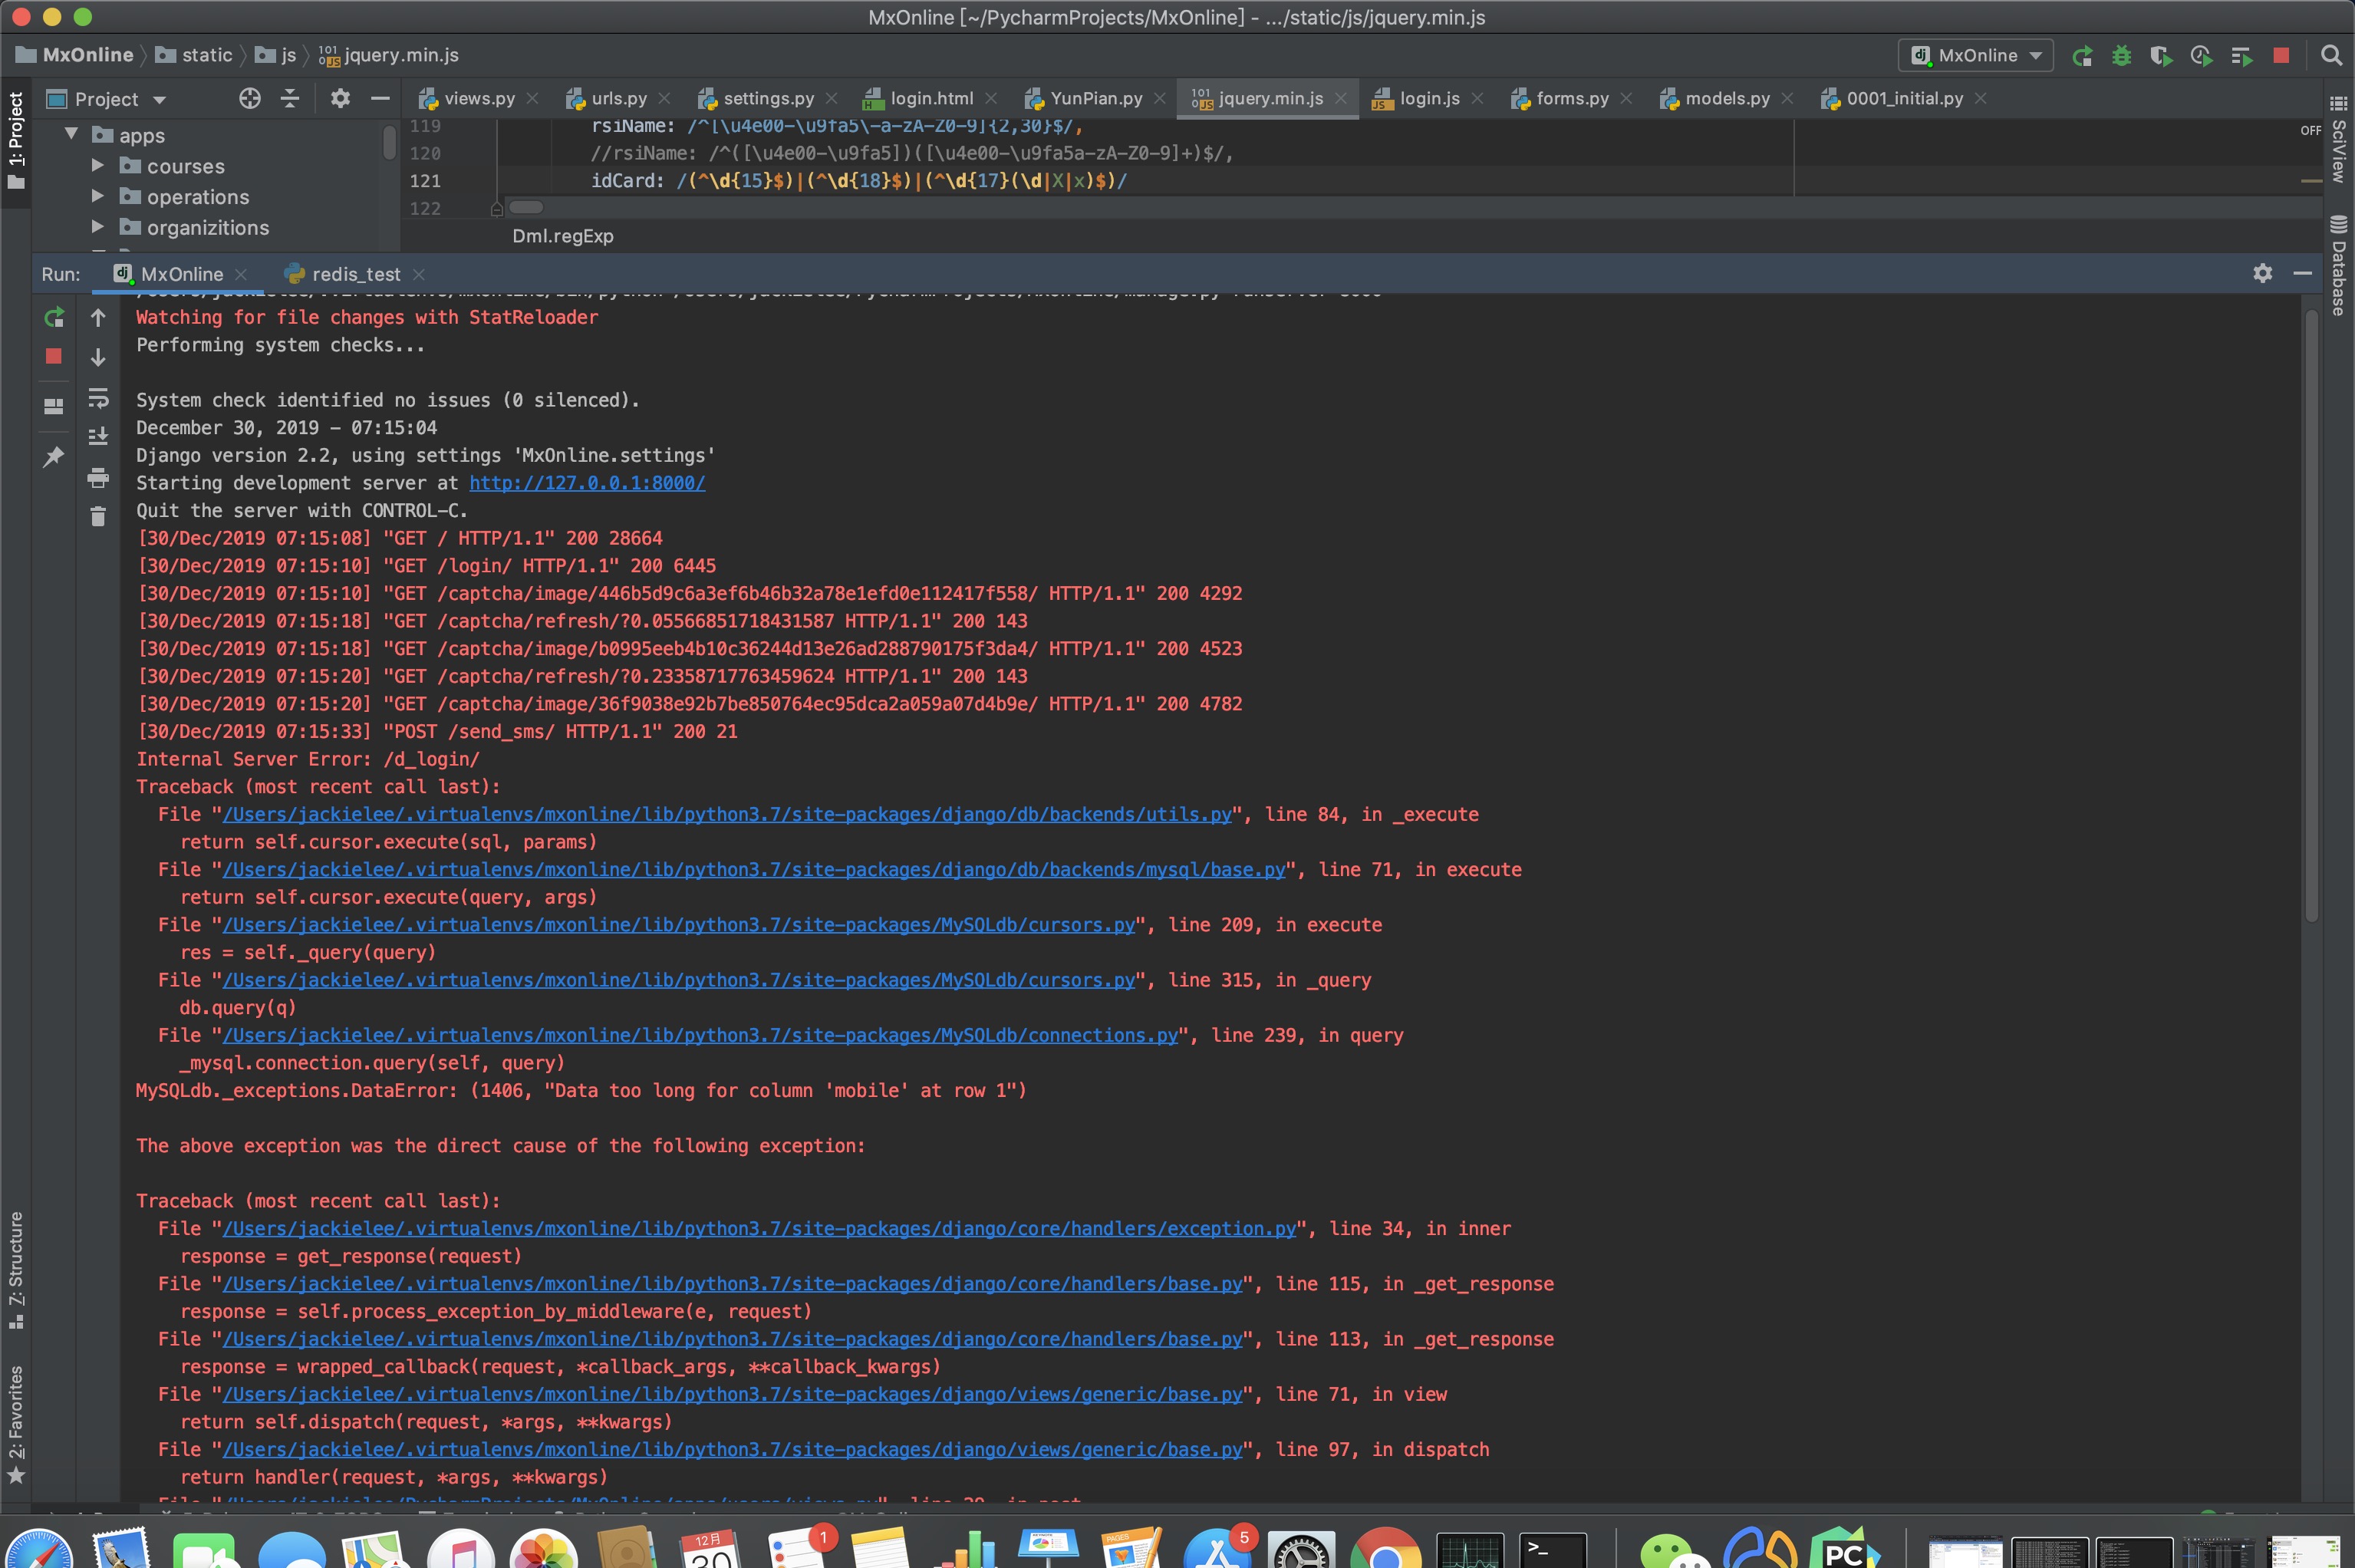
Task: Expand the operations folder
Action: click(98, 196)
